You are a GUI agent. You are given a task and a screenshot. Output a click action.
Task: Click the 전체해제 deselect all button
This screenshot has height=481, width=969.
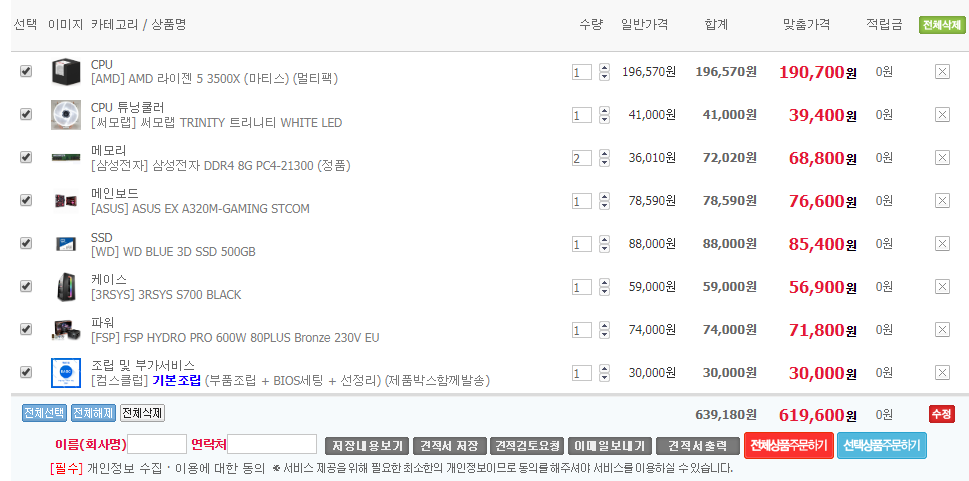point(93,413)
